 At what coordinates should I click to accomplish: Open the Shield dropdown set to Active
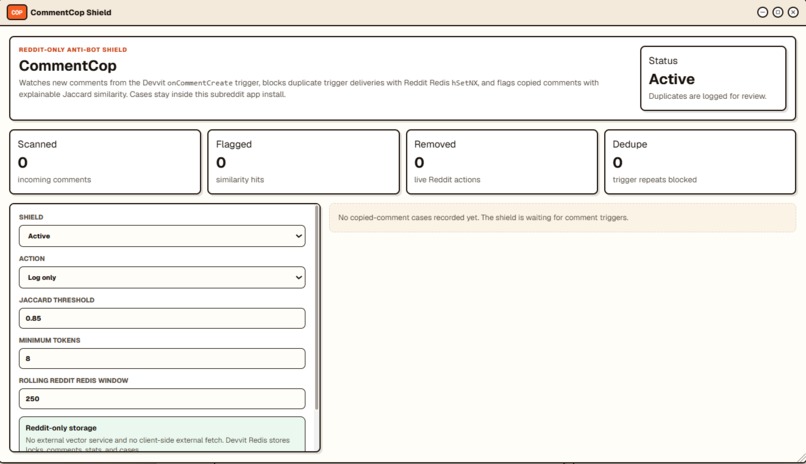point(162,236)
